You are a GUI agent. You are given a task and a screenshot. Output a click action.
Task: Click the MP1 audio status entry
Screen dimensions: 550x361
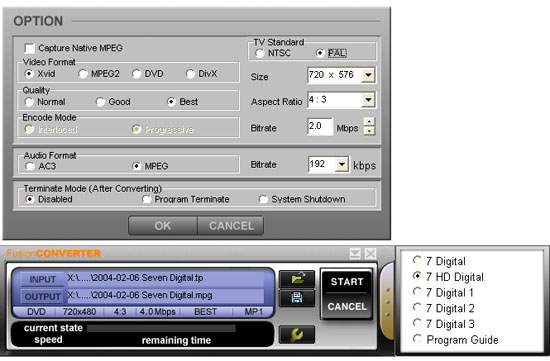[x=253, y=312]
